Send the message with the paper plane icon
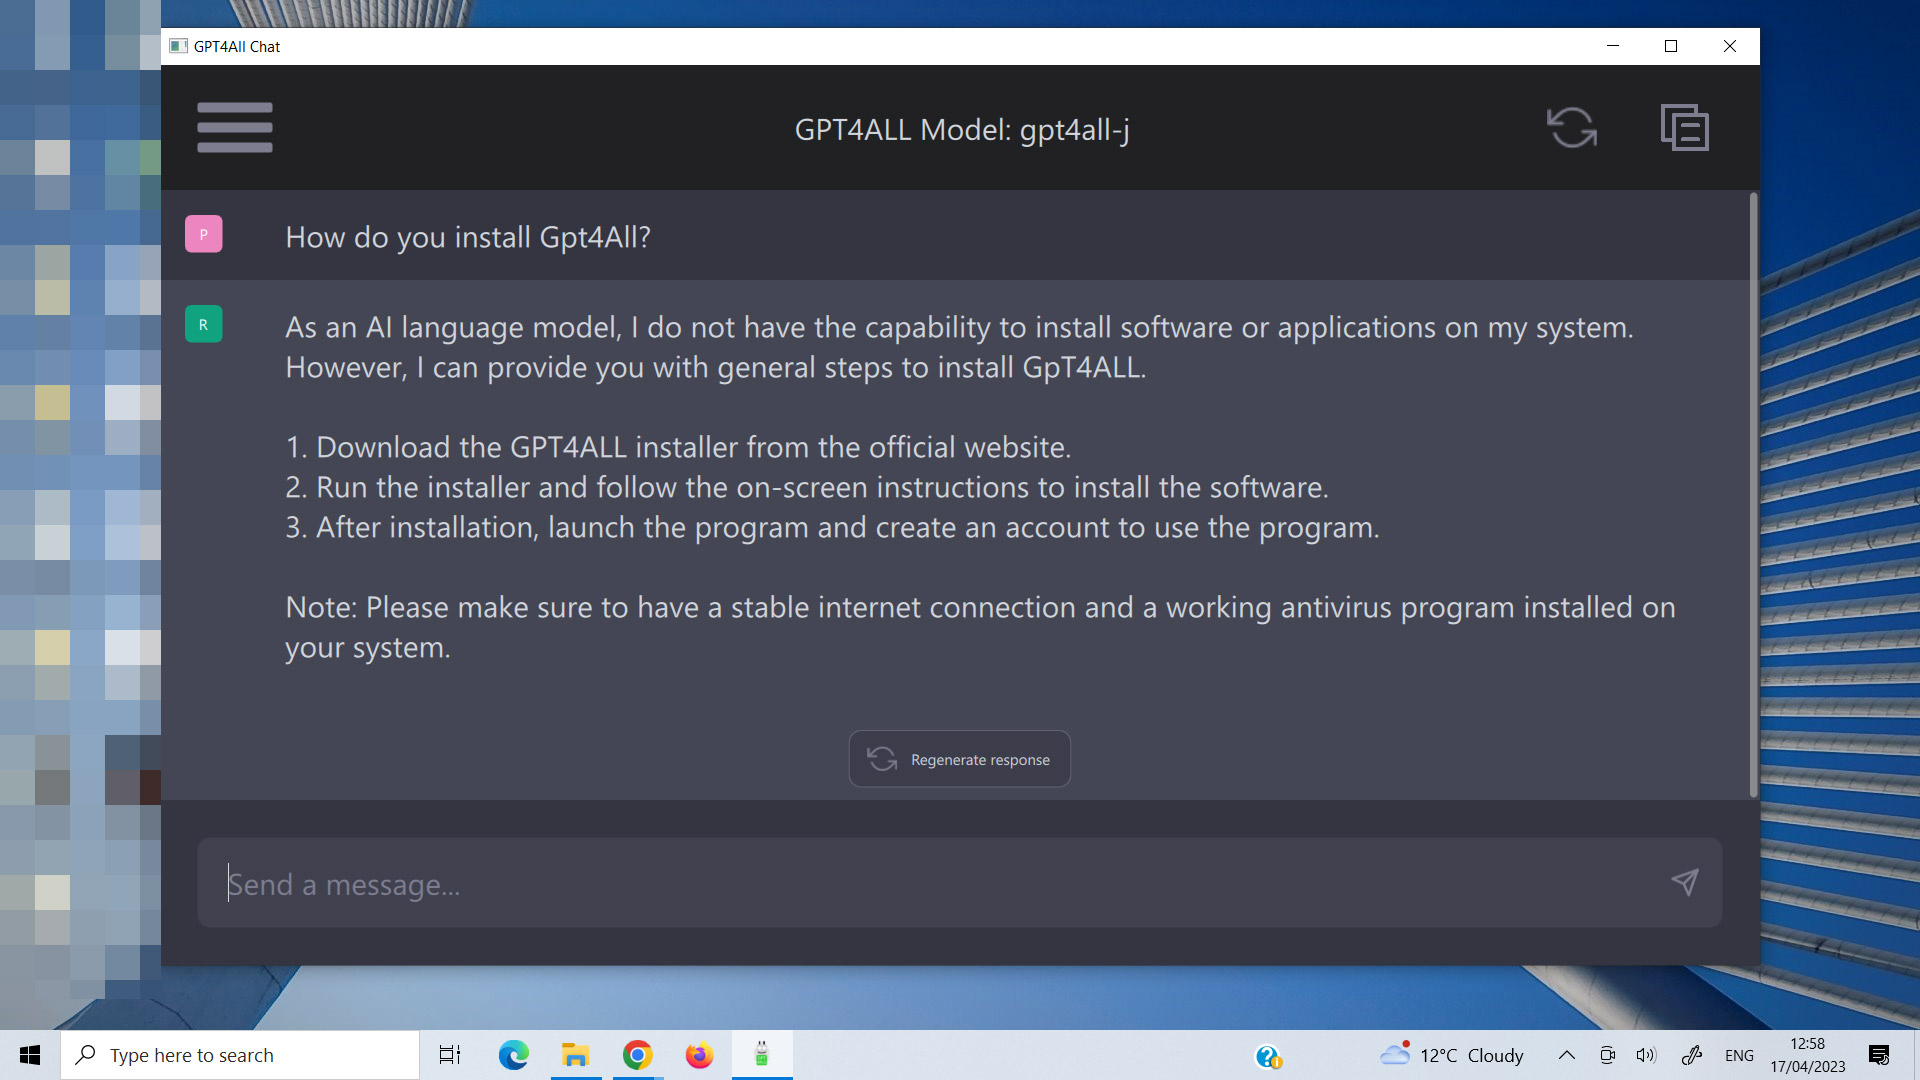 click(1685, 882)
